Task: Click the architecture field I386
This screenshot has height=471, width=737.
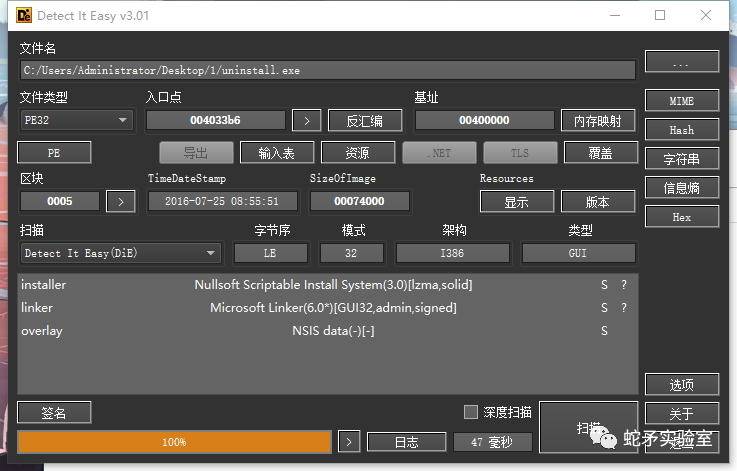Action: coord(452,253)
